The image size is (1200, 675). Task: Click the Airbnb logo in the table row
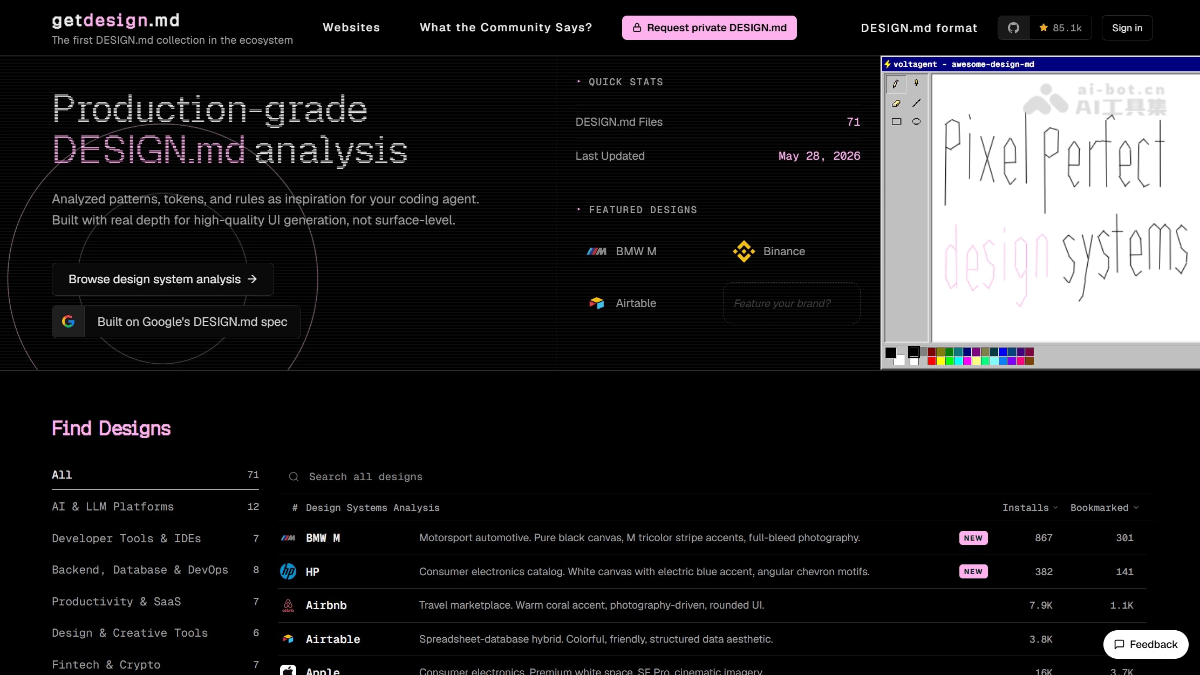click(x=288, y=605)
